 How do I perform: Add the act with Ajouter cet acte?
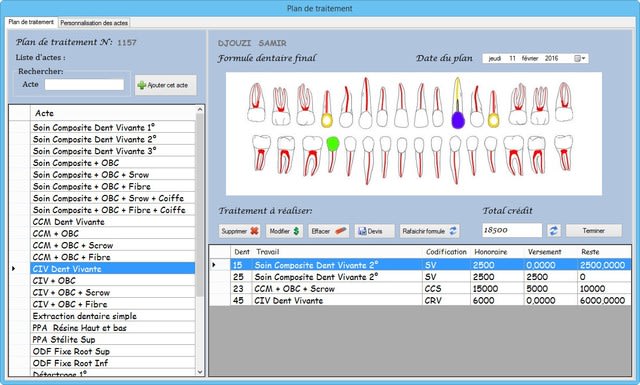(165, 85)
